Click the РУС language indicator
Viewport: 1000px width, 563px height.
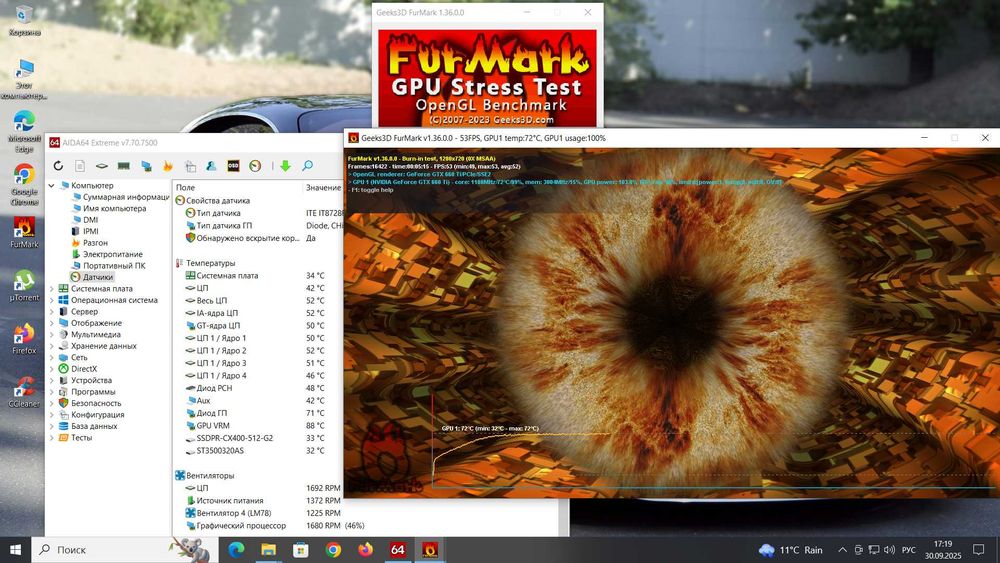pos(908,550)
